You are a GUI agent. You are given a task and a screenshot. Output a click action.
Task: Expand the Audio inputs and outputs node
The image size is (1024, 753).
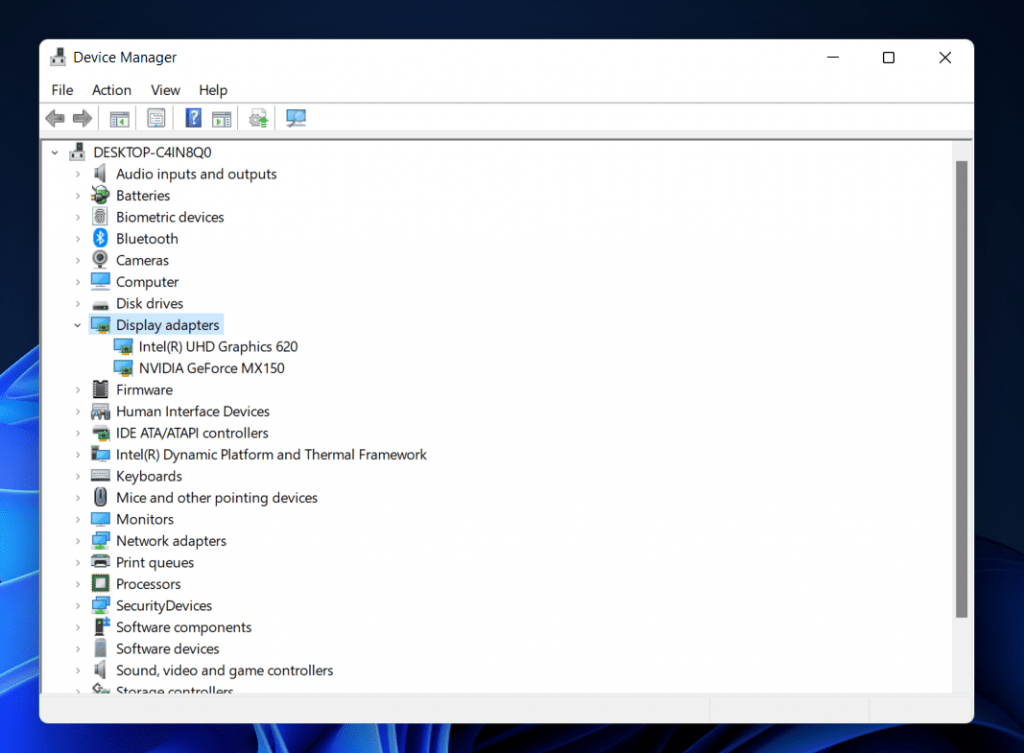(77, 174)
